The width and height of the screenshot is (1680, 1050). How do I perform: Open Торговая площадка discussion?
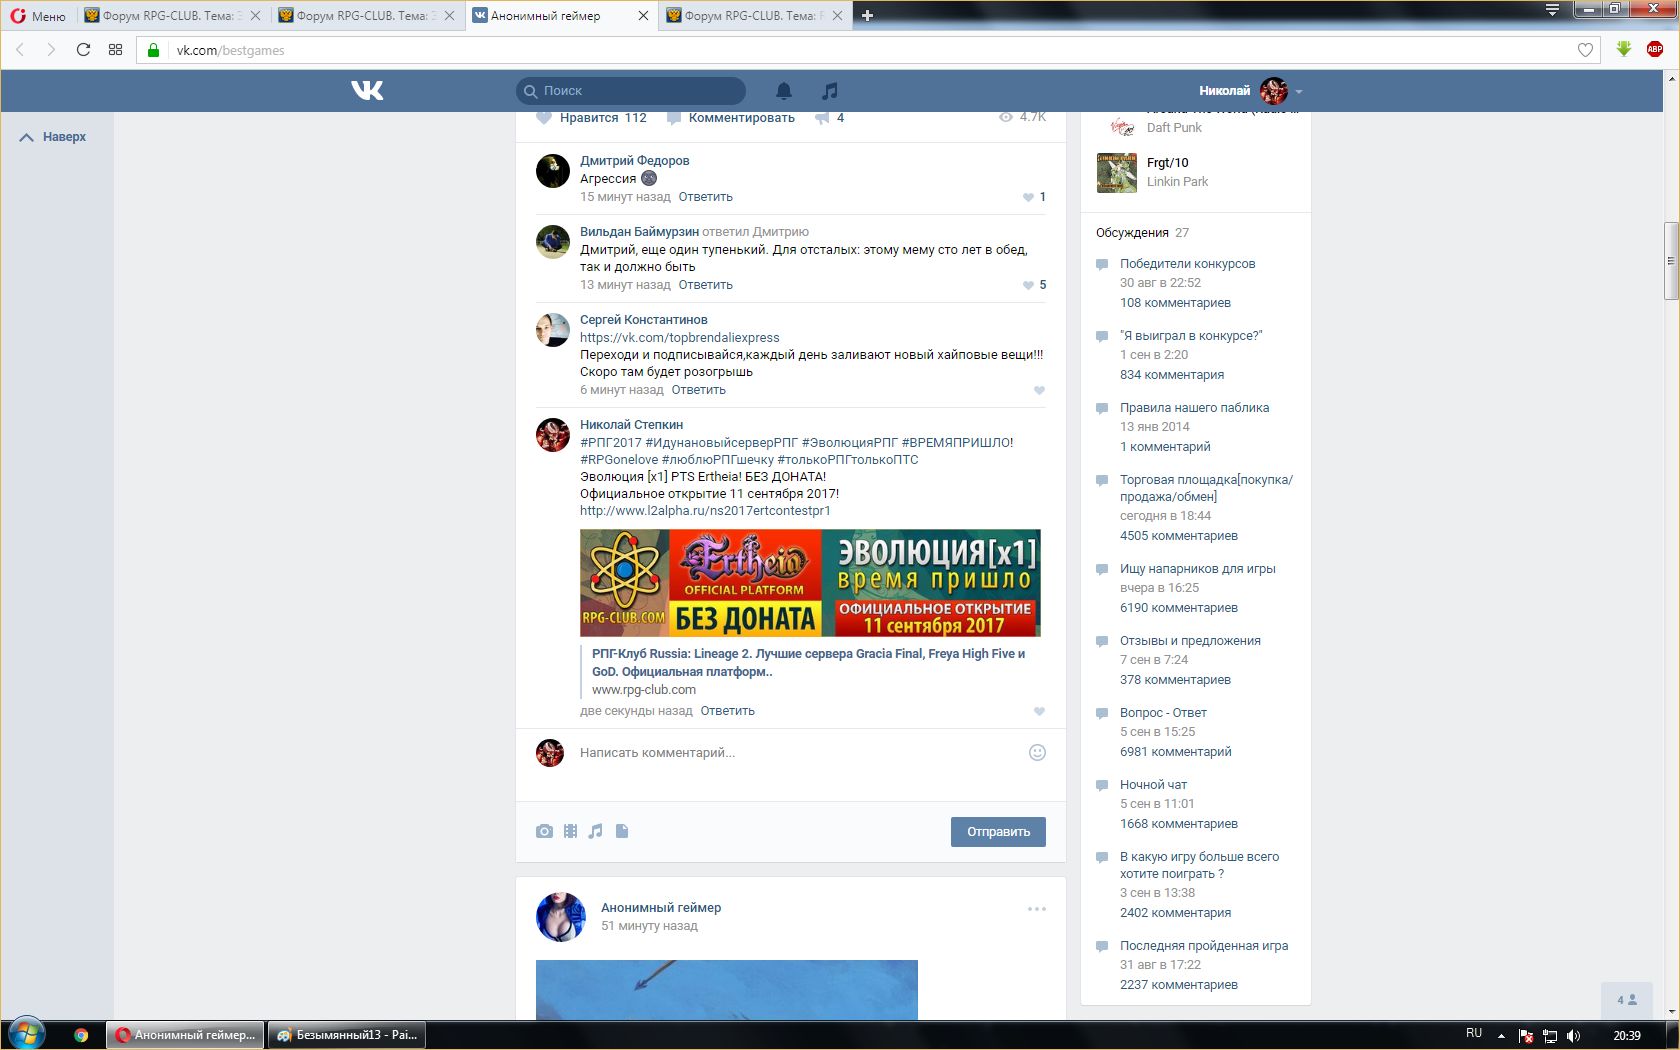tap(1206, 488)
